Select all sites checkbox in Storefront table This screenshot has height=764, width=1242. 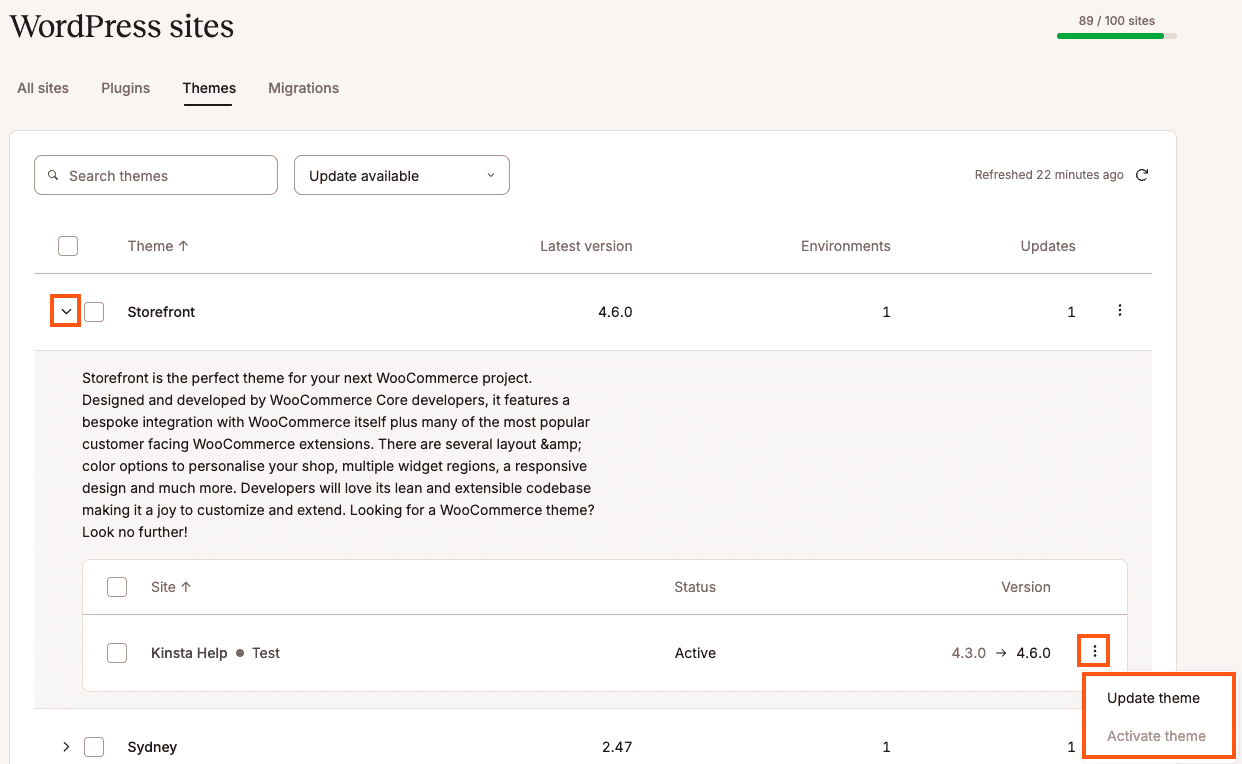117,587
